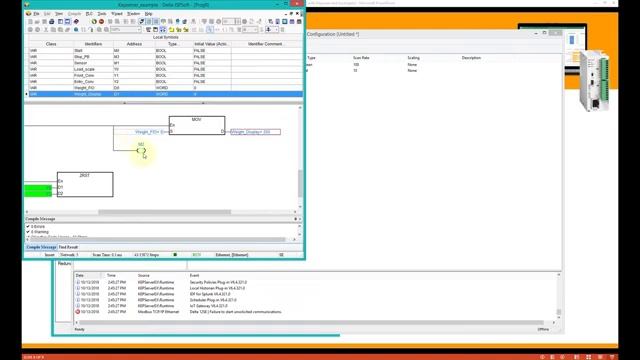640x360 pixels.
Task: Click Scan Rate column header in Configuration window
Action: click(361, 58)
